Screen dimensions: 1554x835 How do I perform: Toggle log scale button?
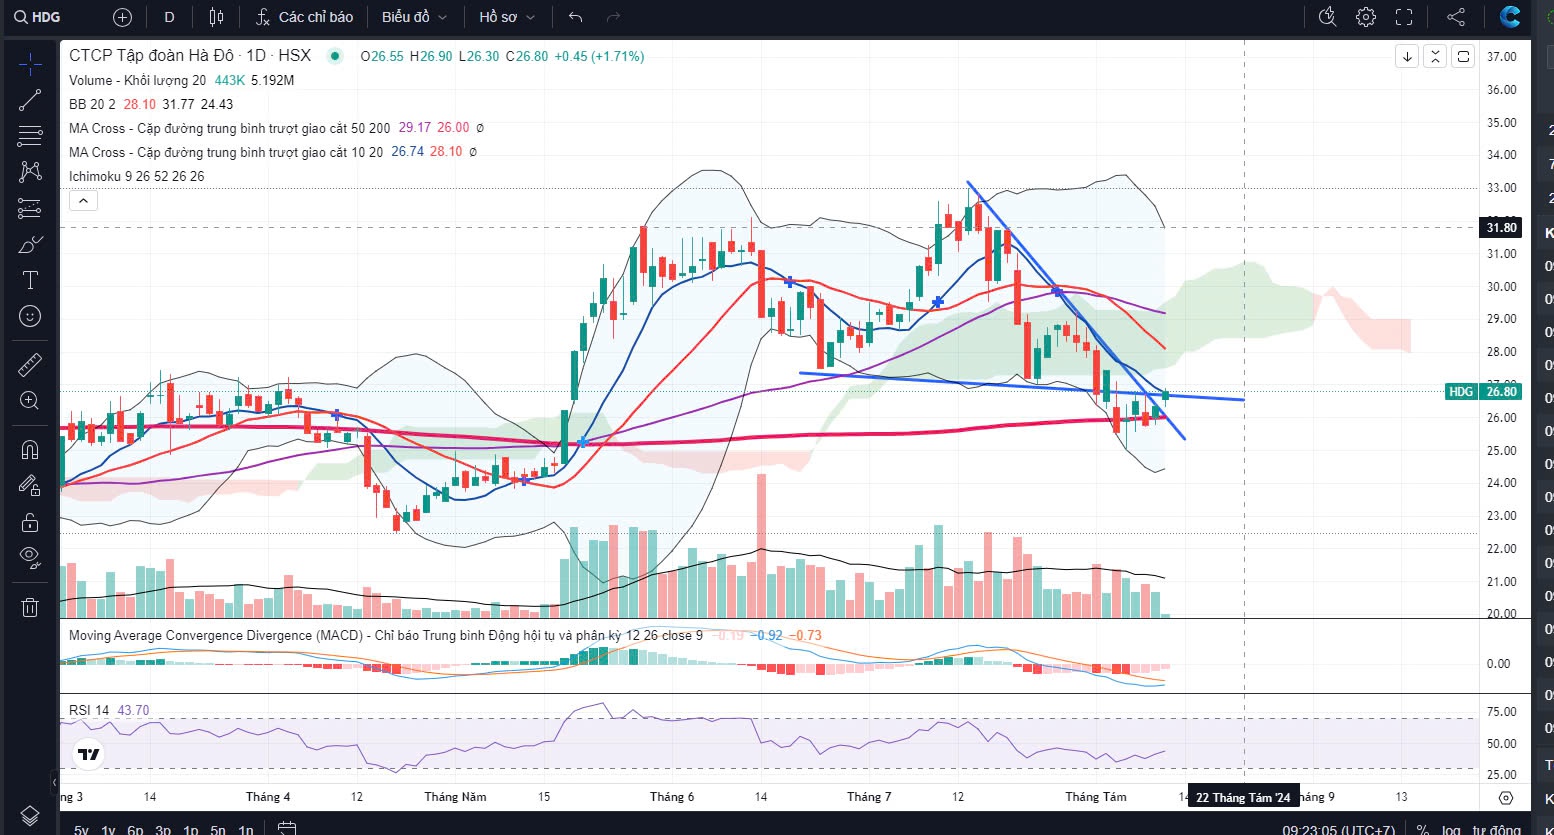tap(1452, 829)
